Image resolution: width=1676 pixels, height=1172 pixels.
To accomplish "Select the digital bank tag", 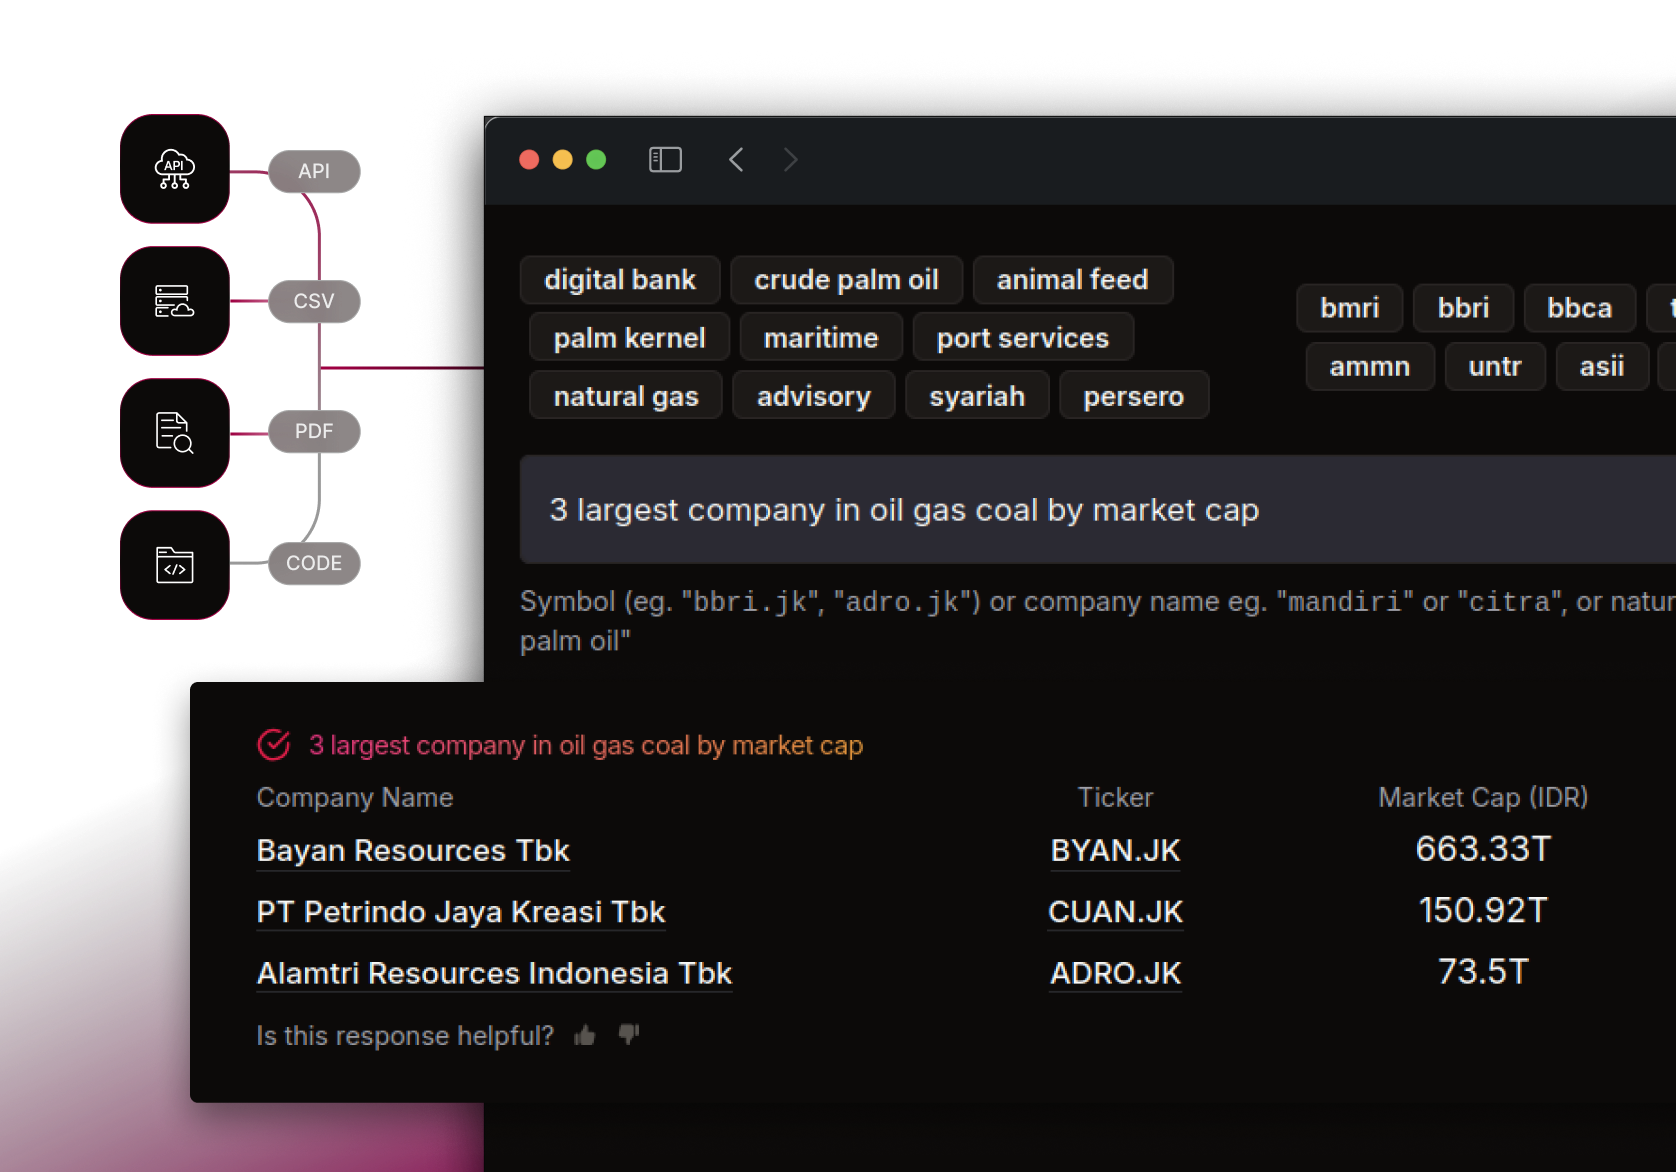I will 619,280.
